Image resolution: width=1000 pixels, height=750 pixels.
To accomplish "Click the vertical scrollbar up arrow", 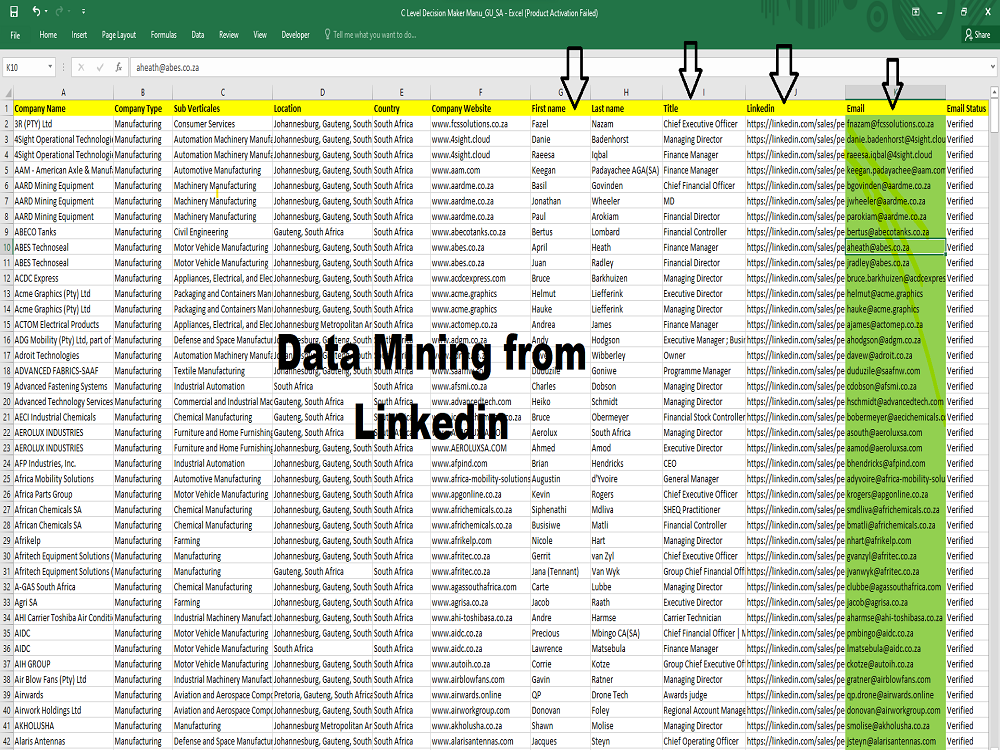I will [994, 92].
